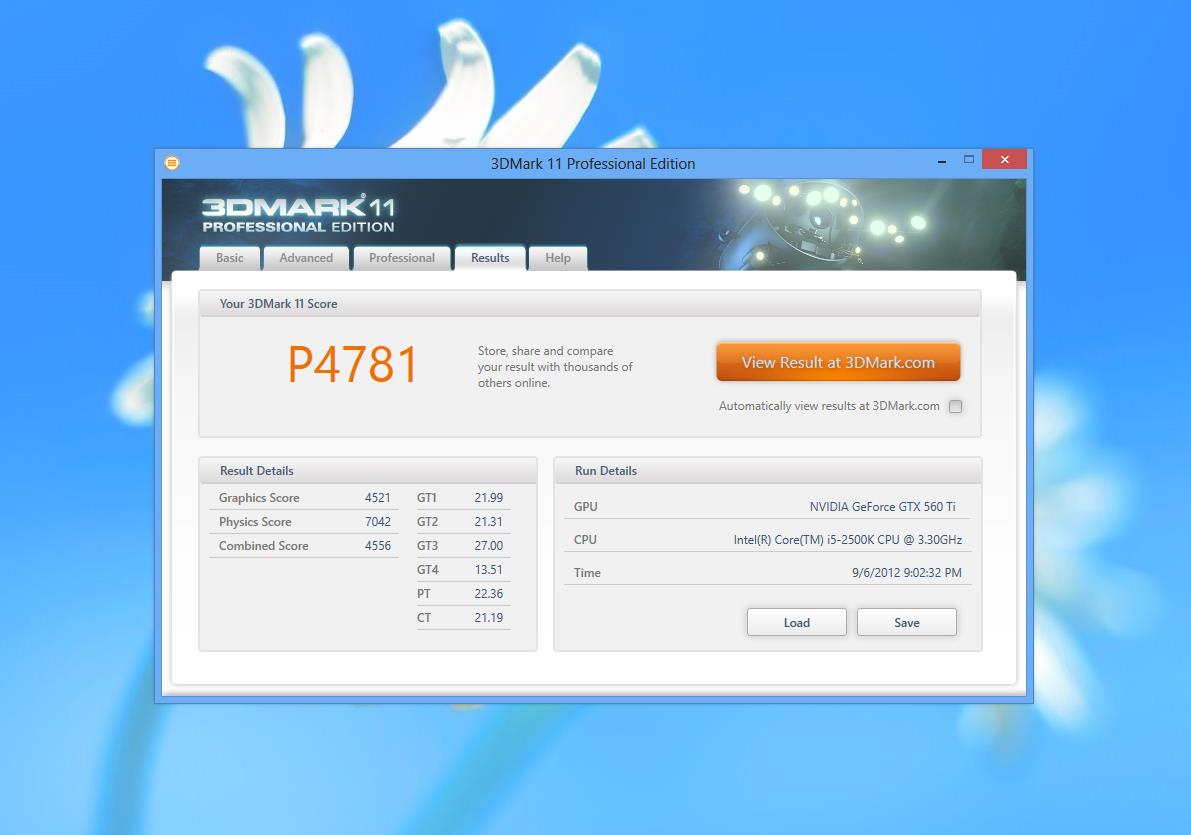Click the Load button

coord(796,622)
